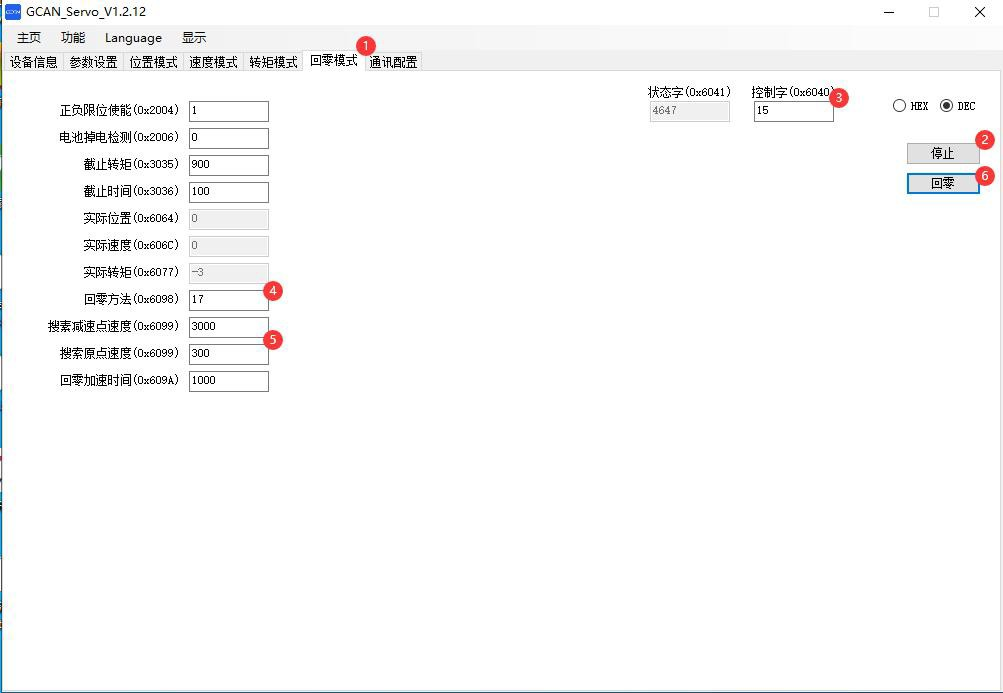
Task: Switch to the 参数设置 tab
Action: [93, 62]
